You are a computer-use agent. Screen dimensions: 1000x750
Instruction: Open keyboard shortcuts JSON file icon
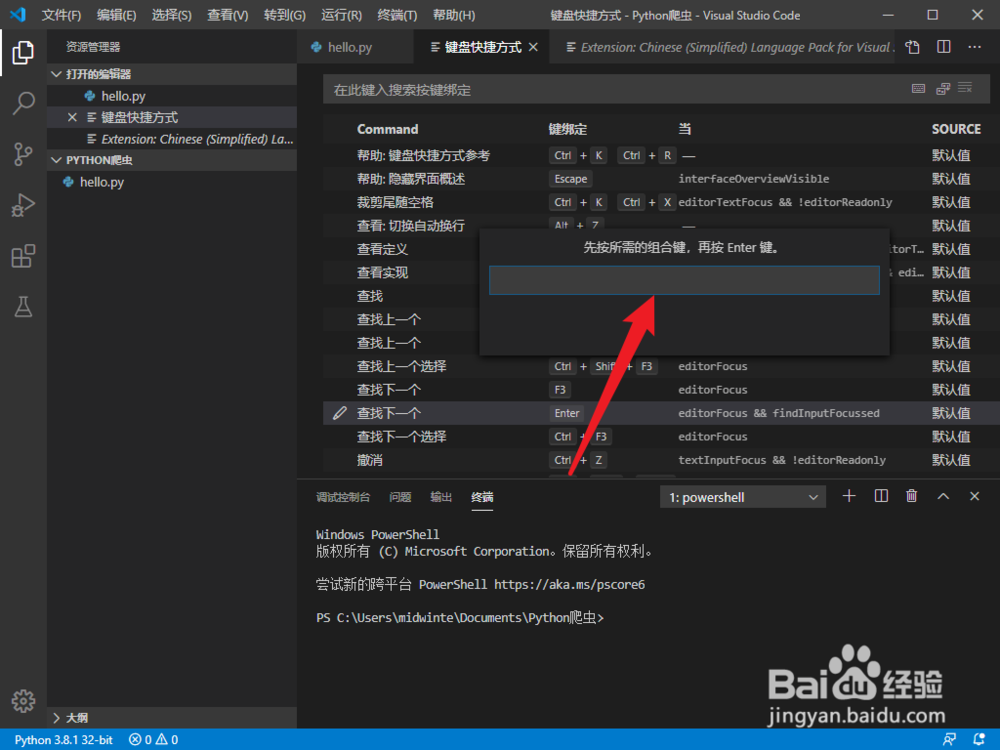coord(913,47)
